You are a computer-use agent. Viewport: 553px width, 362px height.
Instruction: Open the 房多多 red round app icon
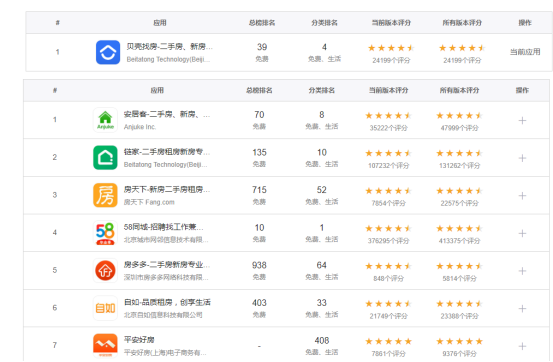point(105,271)
